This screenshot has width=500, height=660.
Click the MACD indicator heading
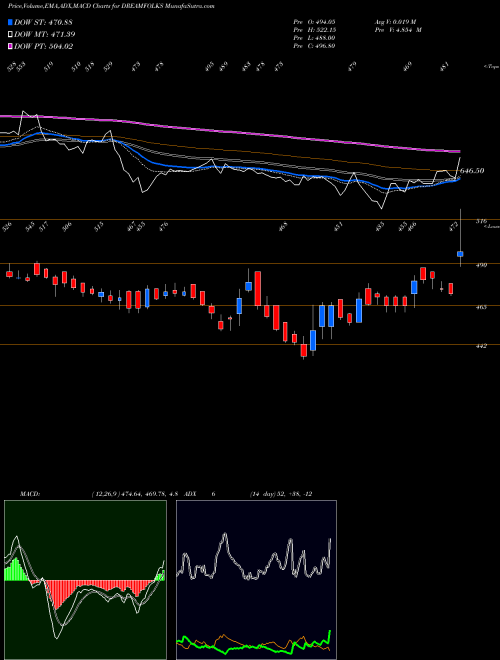(30, 494)
